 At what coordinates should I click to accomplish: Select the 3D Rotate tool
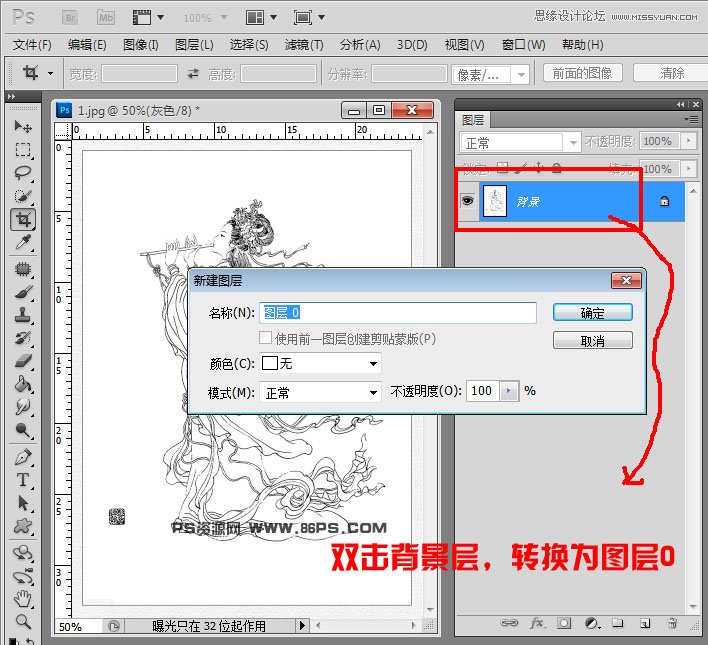point(23,553)
